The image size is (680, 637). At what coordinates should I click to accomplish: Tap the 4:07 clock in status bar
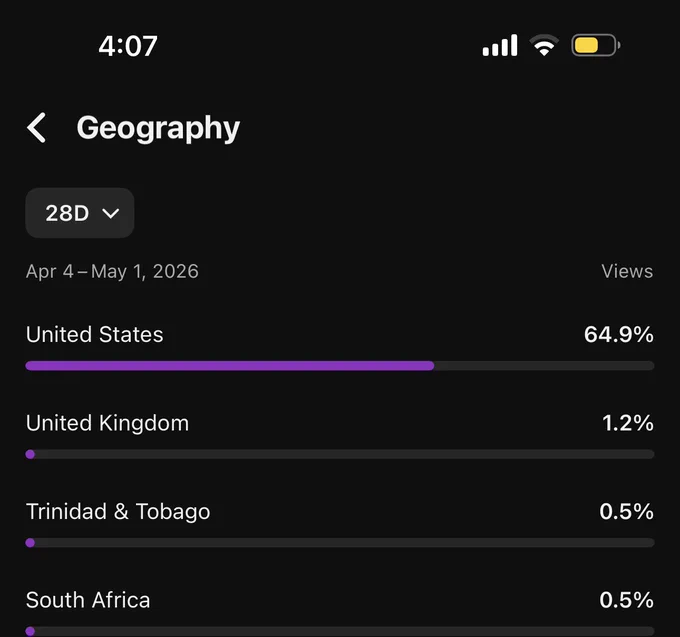(x=128, y=46)
